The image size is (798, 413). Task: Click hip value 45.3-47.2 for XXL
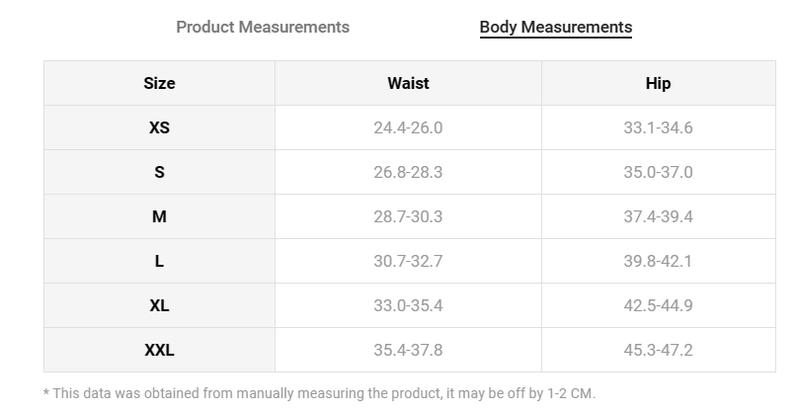[x=658, y=350]
